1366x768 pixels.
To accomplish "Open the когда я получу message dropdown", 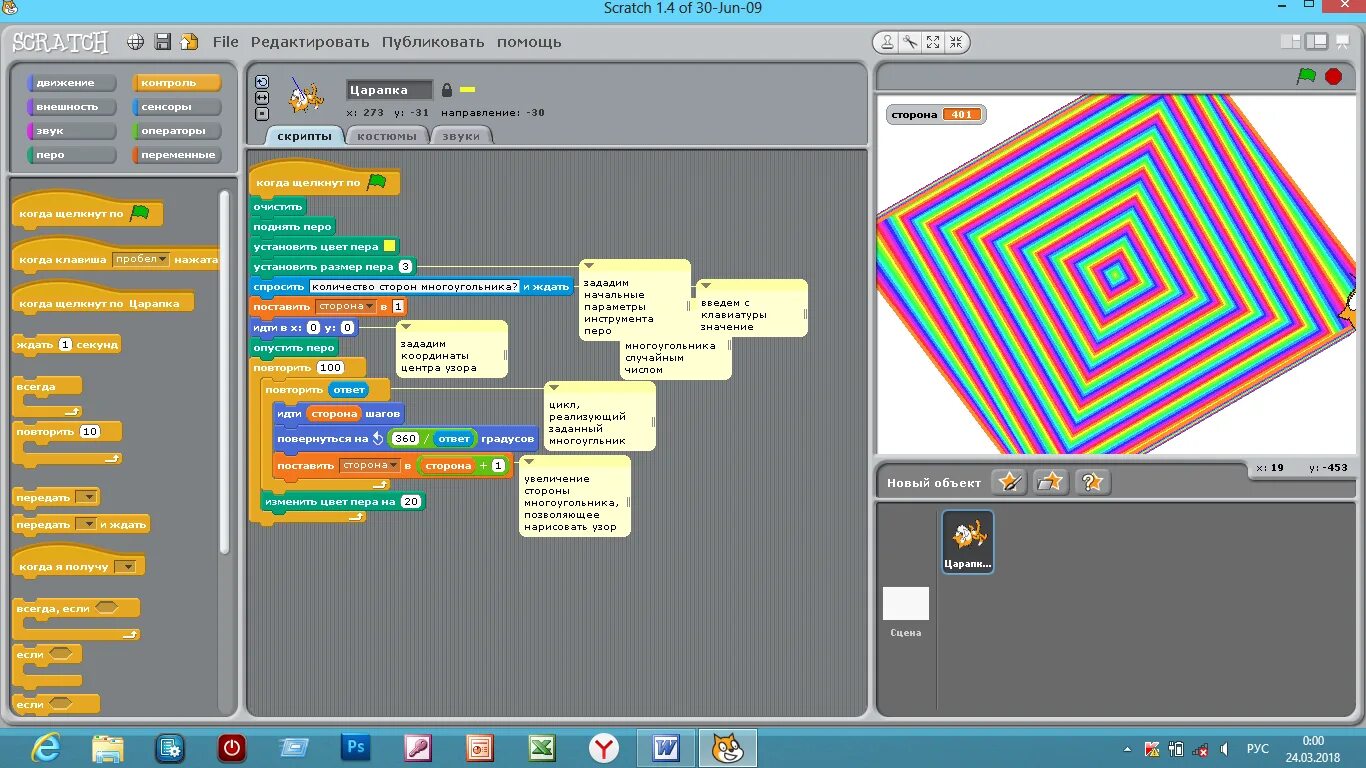I will tap(125, 567).
